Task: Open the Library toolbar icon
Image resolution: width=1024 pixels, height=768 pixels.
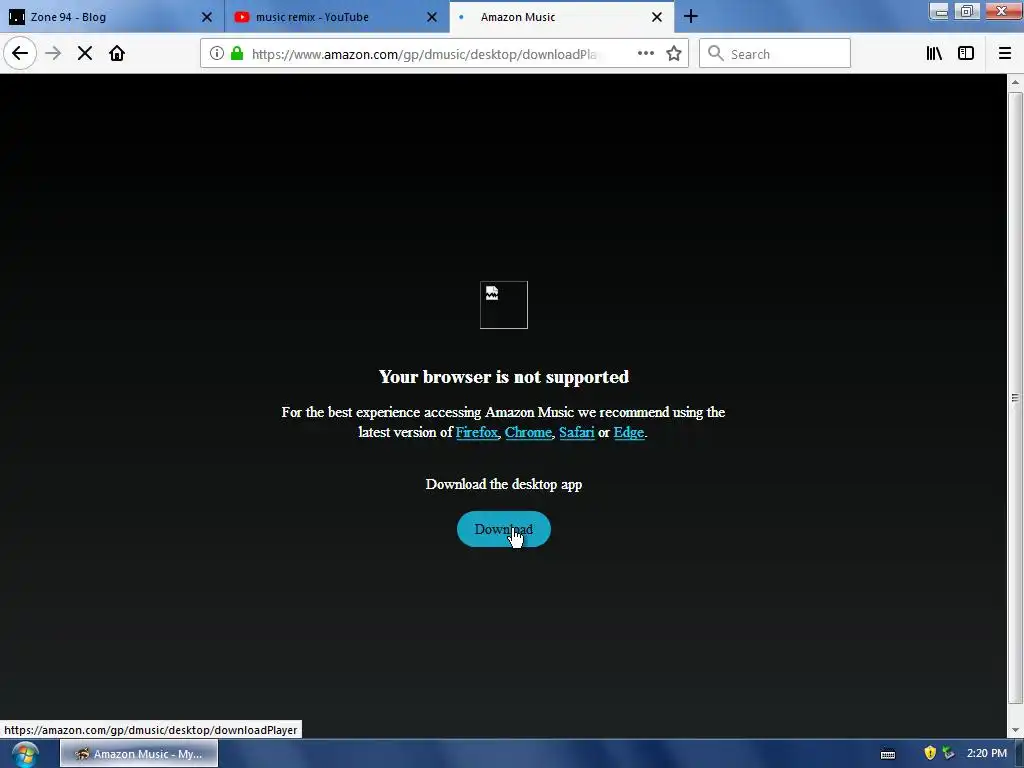Action: point(934,54)
